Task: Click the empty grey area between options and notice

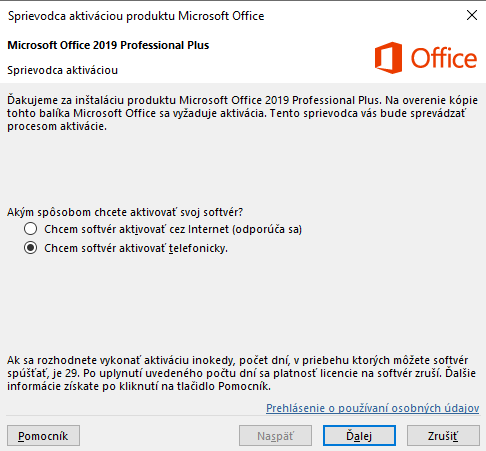Action: click(x=243, y=303)
